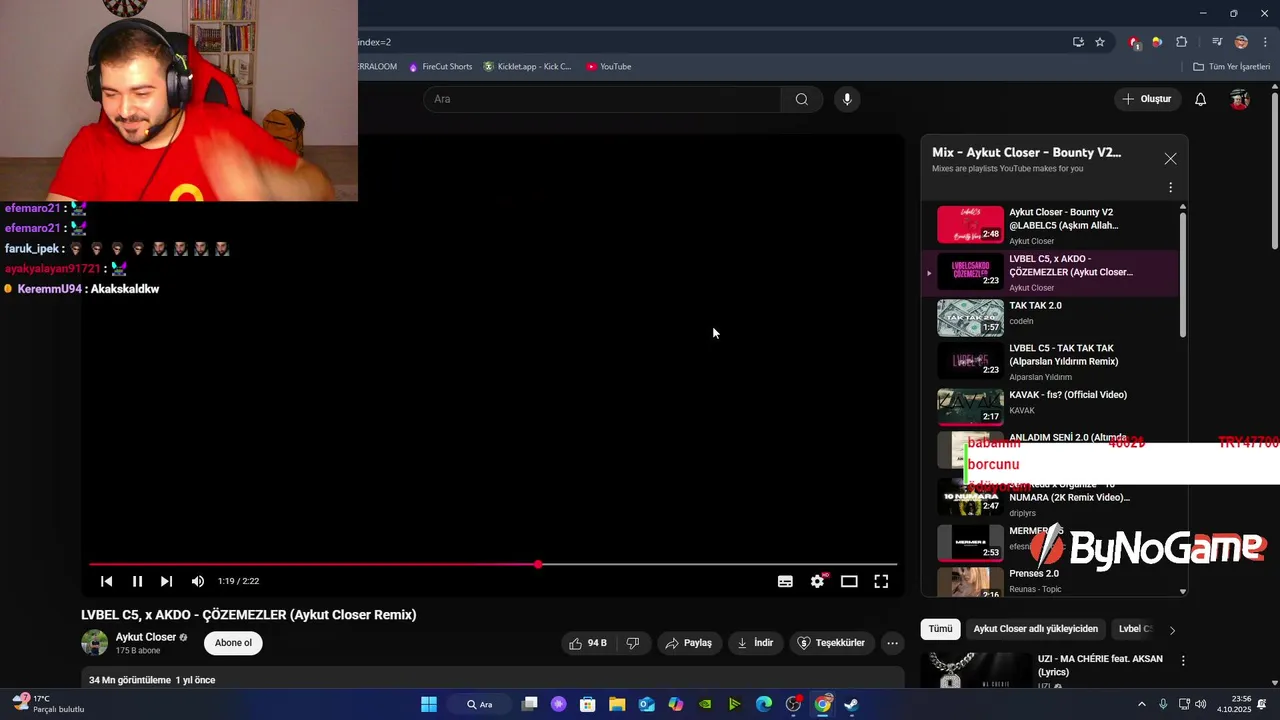1280x720 pixels.
Task: Open more actions ellipsis below video
Action: tap(893, 643)
